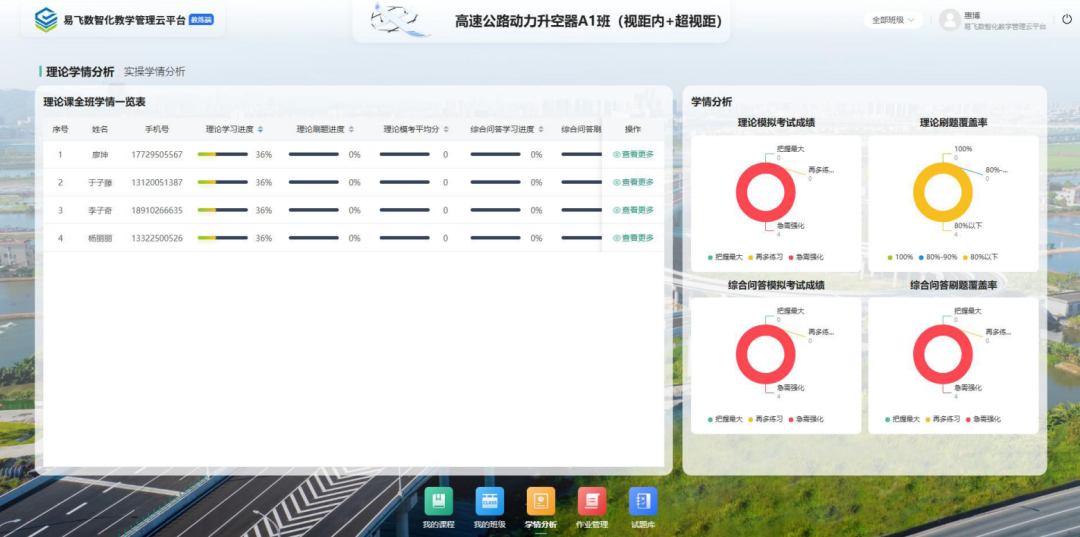Open 作业管理 homework icon

click(592, 502)
